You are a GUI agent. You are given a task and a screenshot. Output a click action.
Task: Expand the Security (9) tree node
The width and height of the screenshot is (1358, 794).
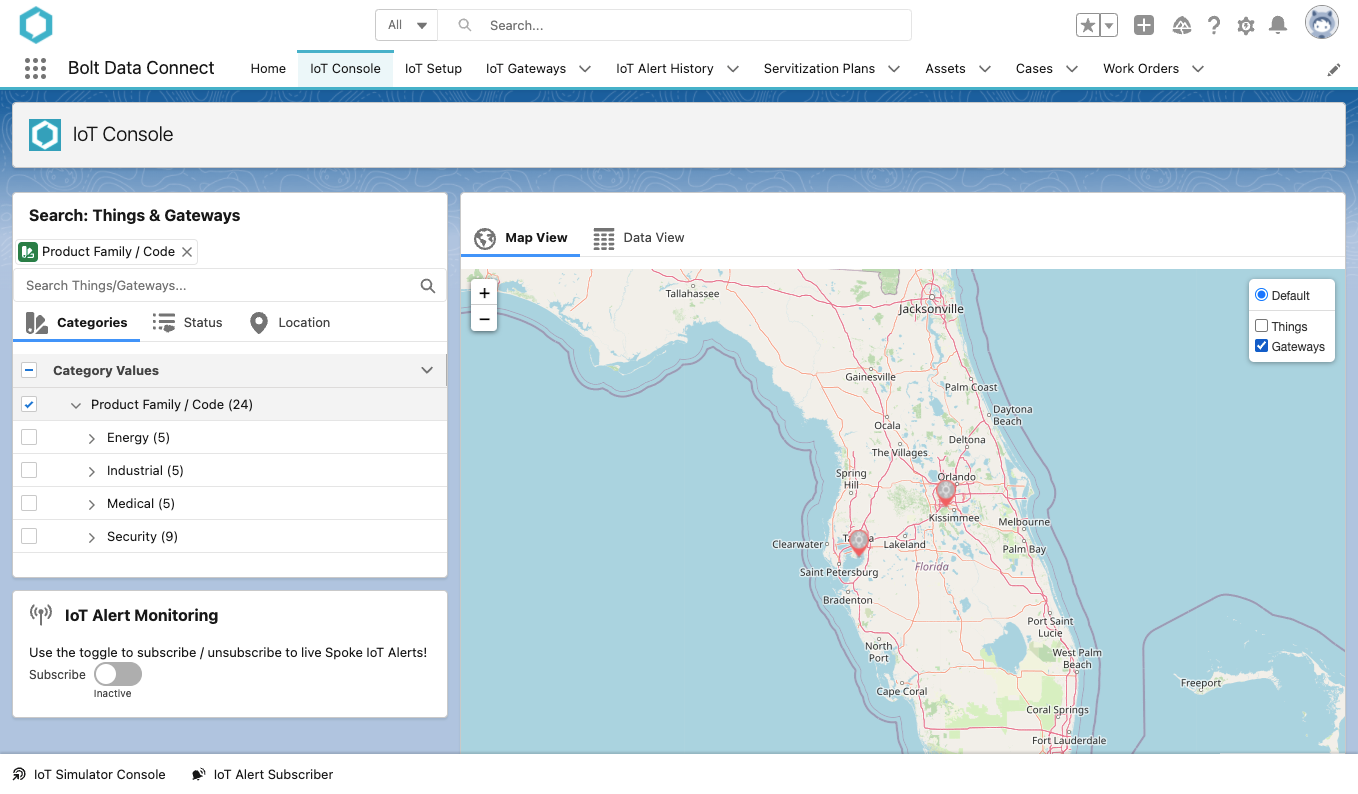(x=92, y=537)
